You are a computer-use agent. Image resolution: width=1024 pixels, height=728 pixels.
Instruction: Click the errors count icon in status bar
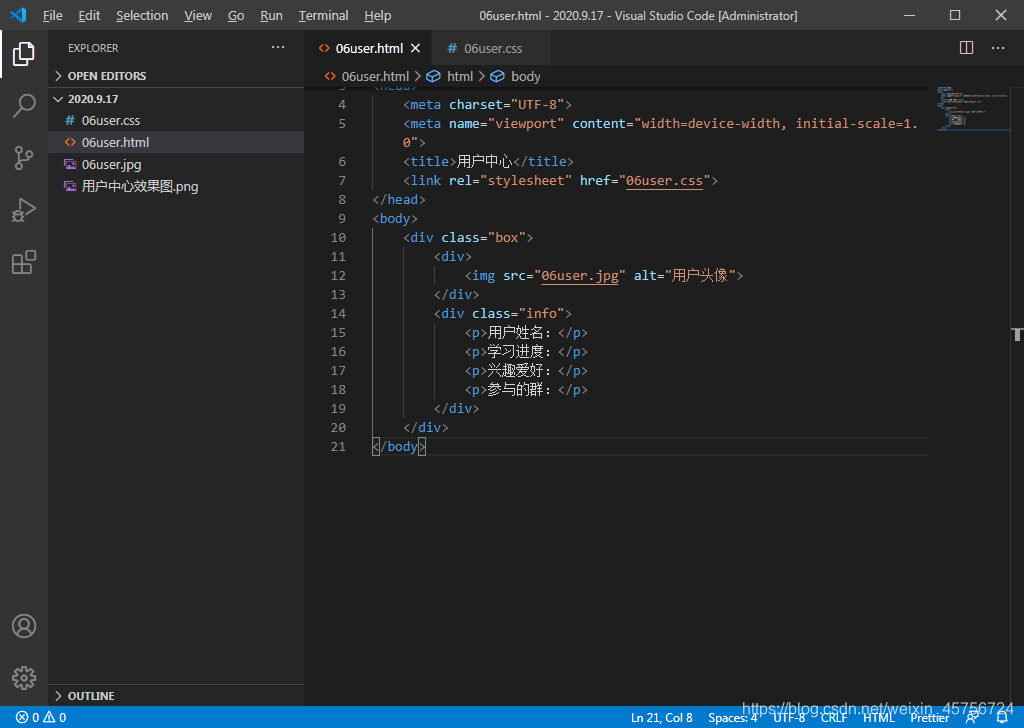click(x=22, y=718)
